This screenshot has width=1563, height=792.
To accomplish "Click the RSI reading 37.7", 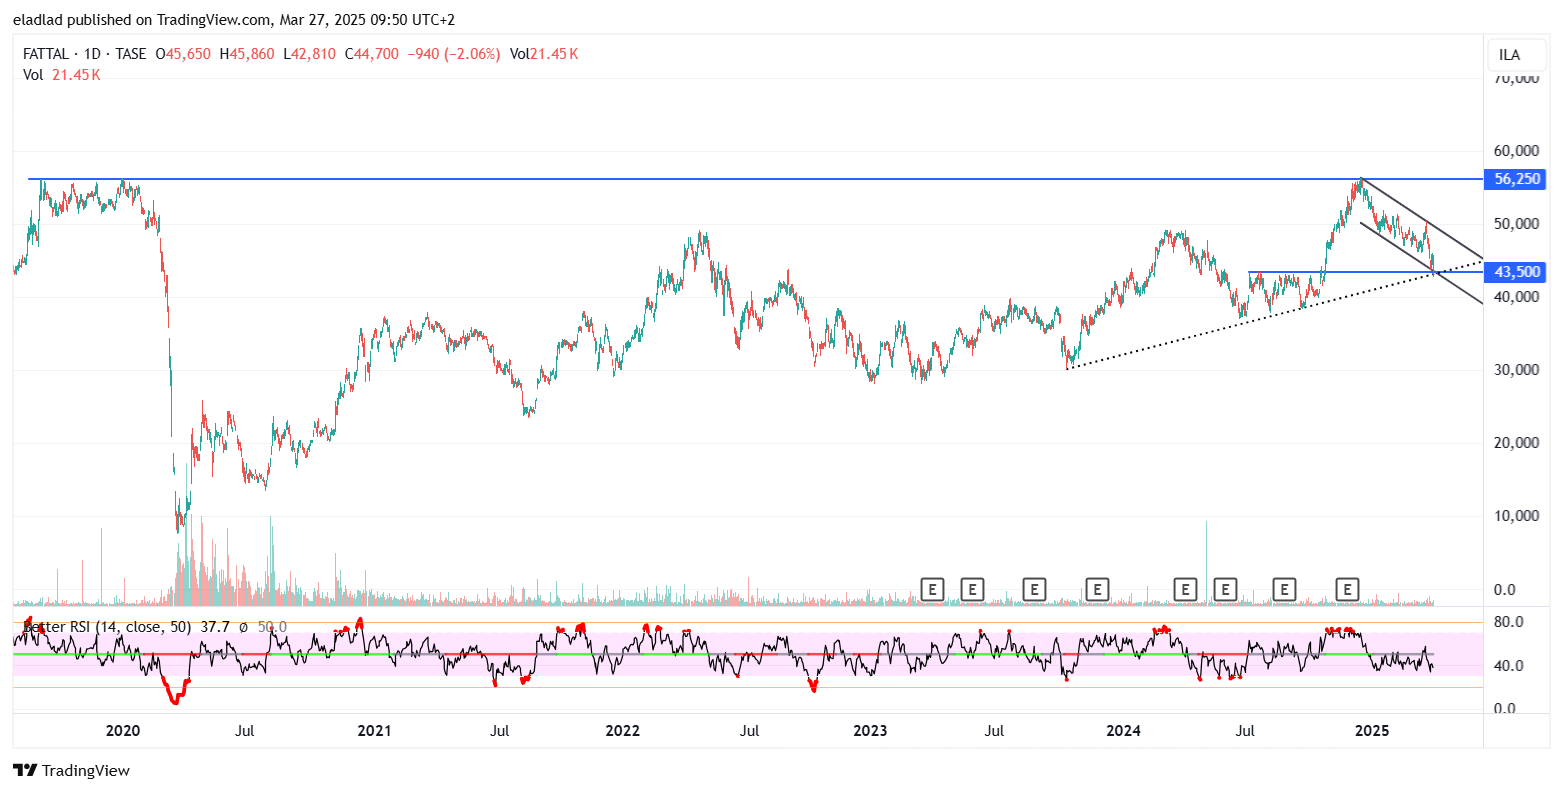I will (x=215, y=627).
